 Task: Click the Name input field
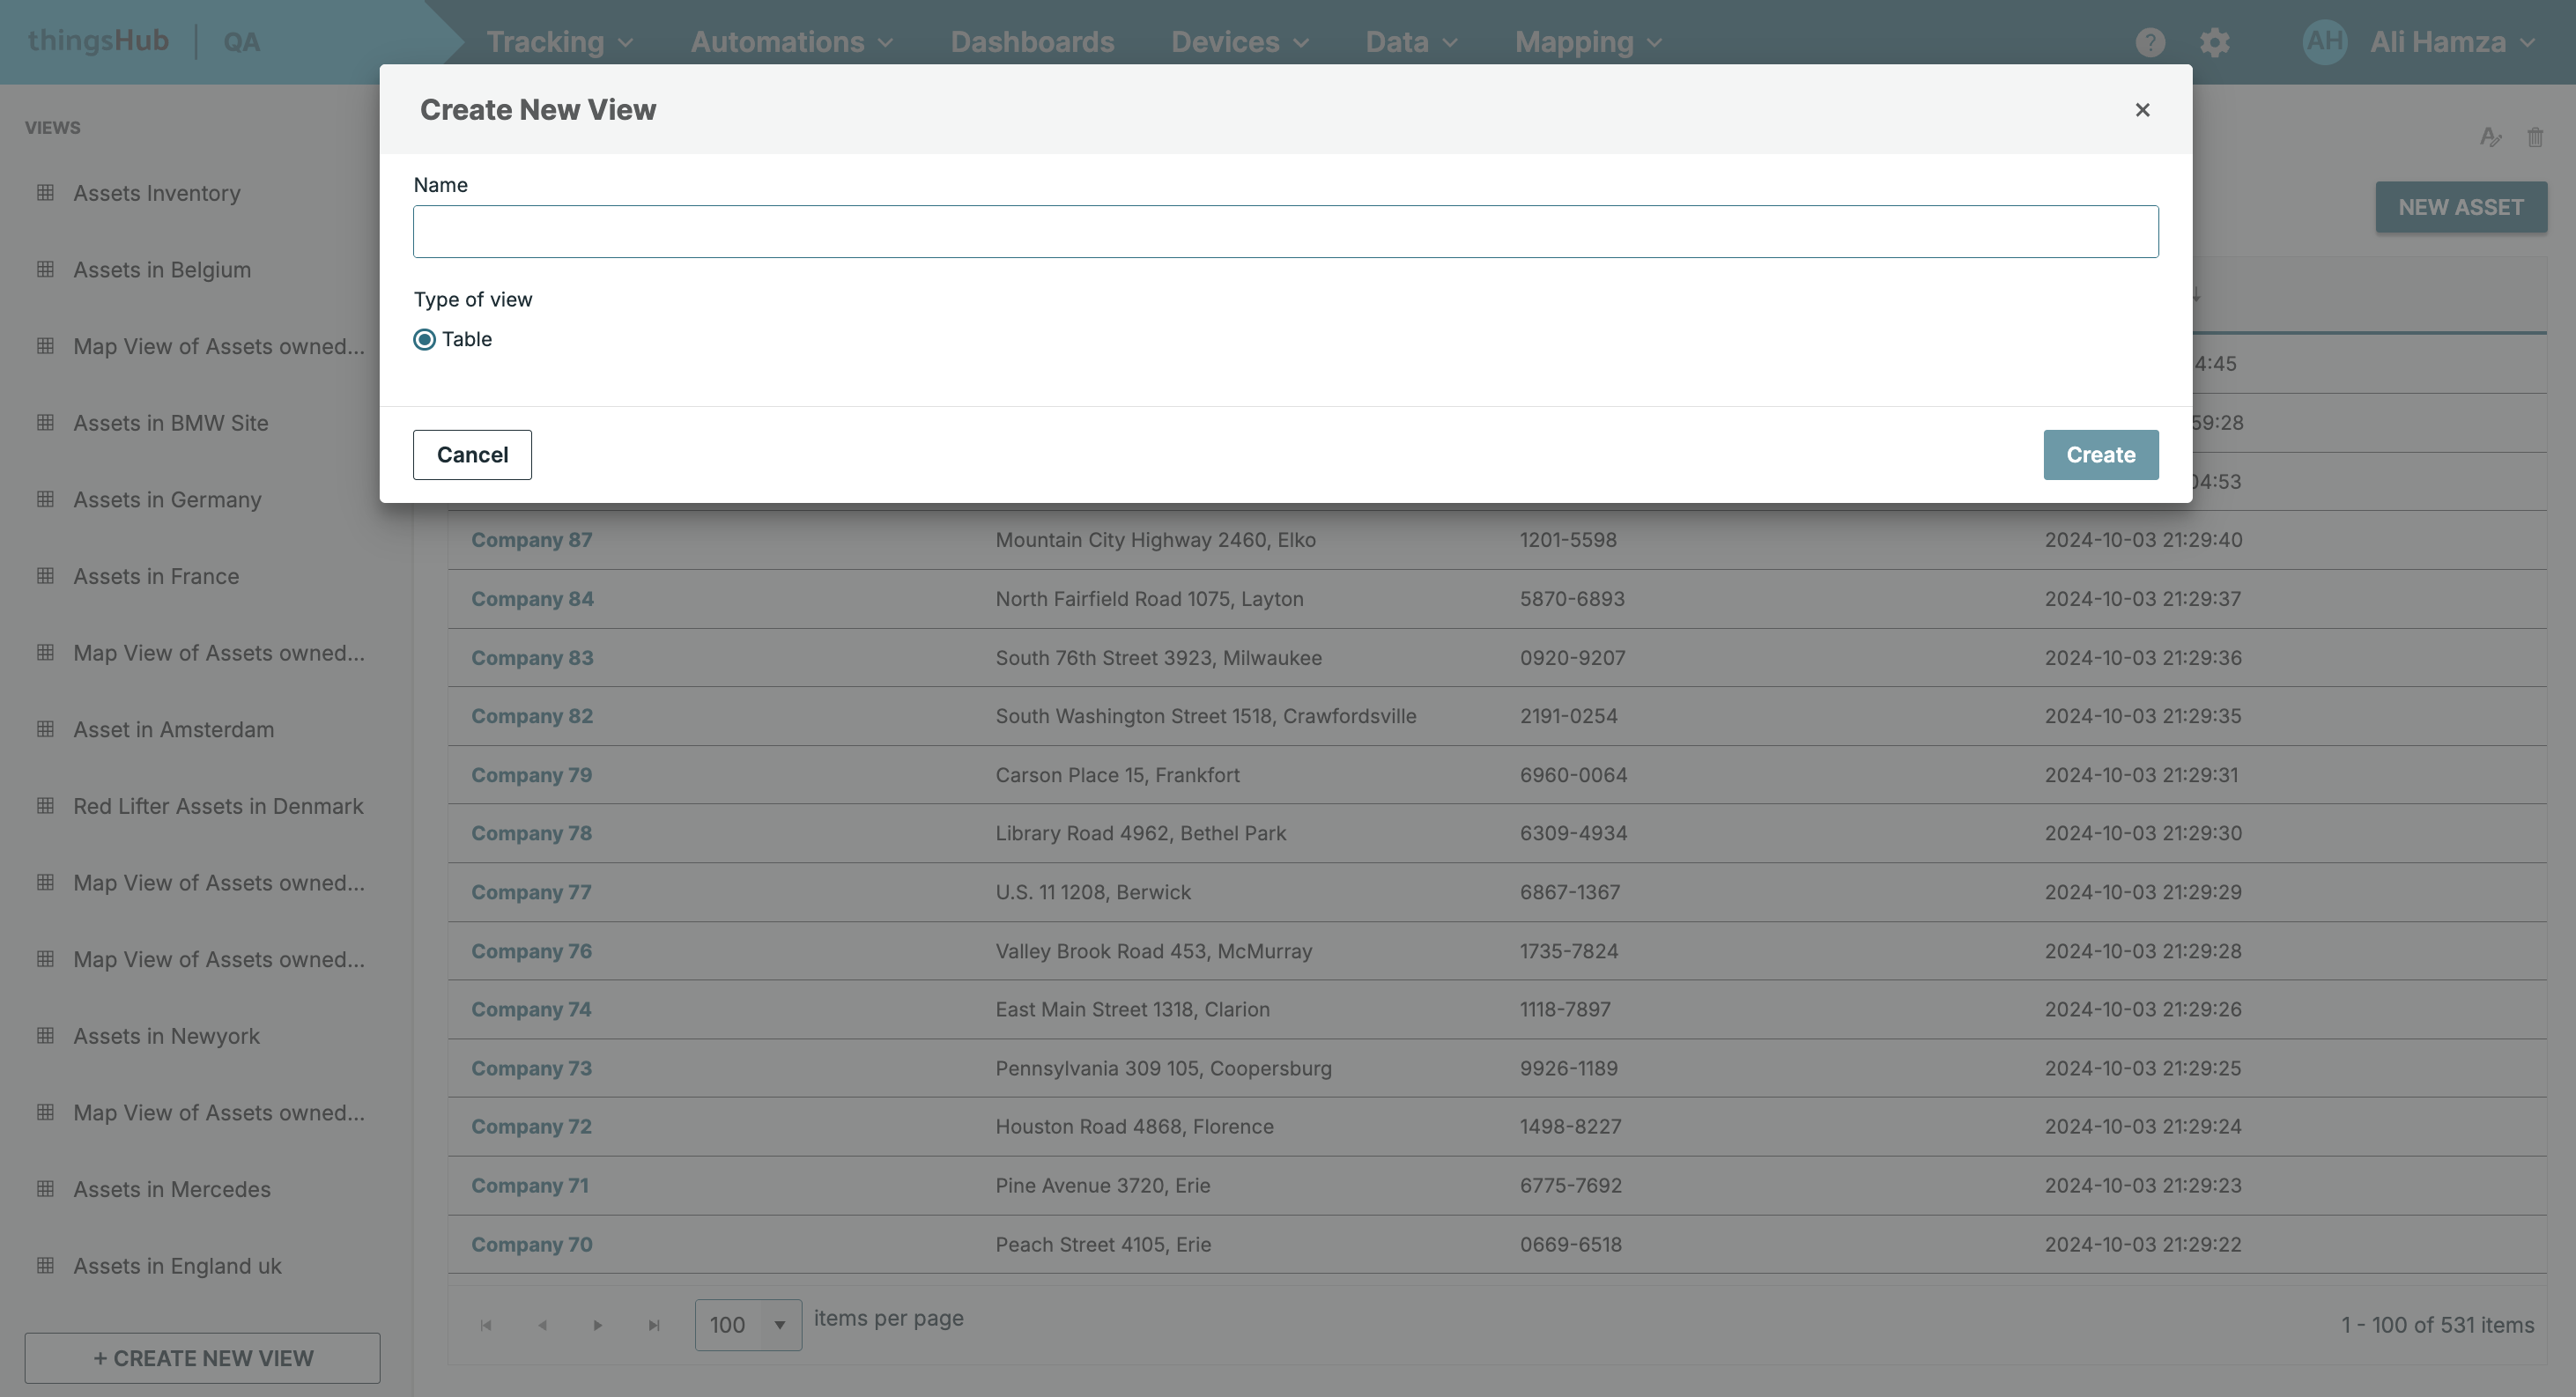tap(1285, 232)
